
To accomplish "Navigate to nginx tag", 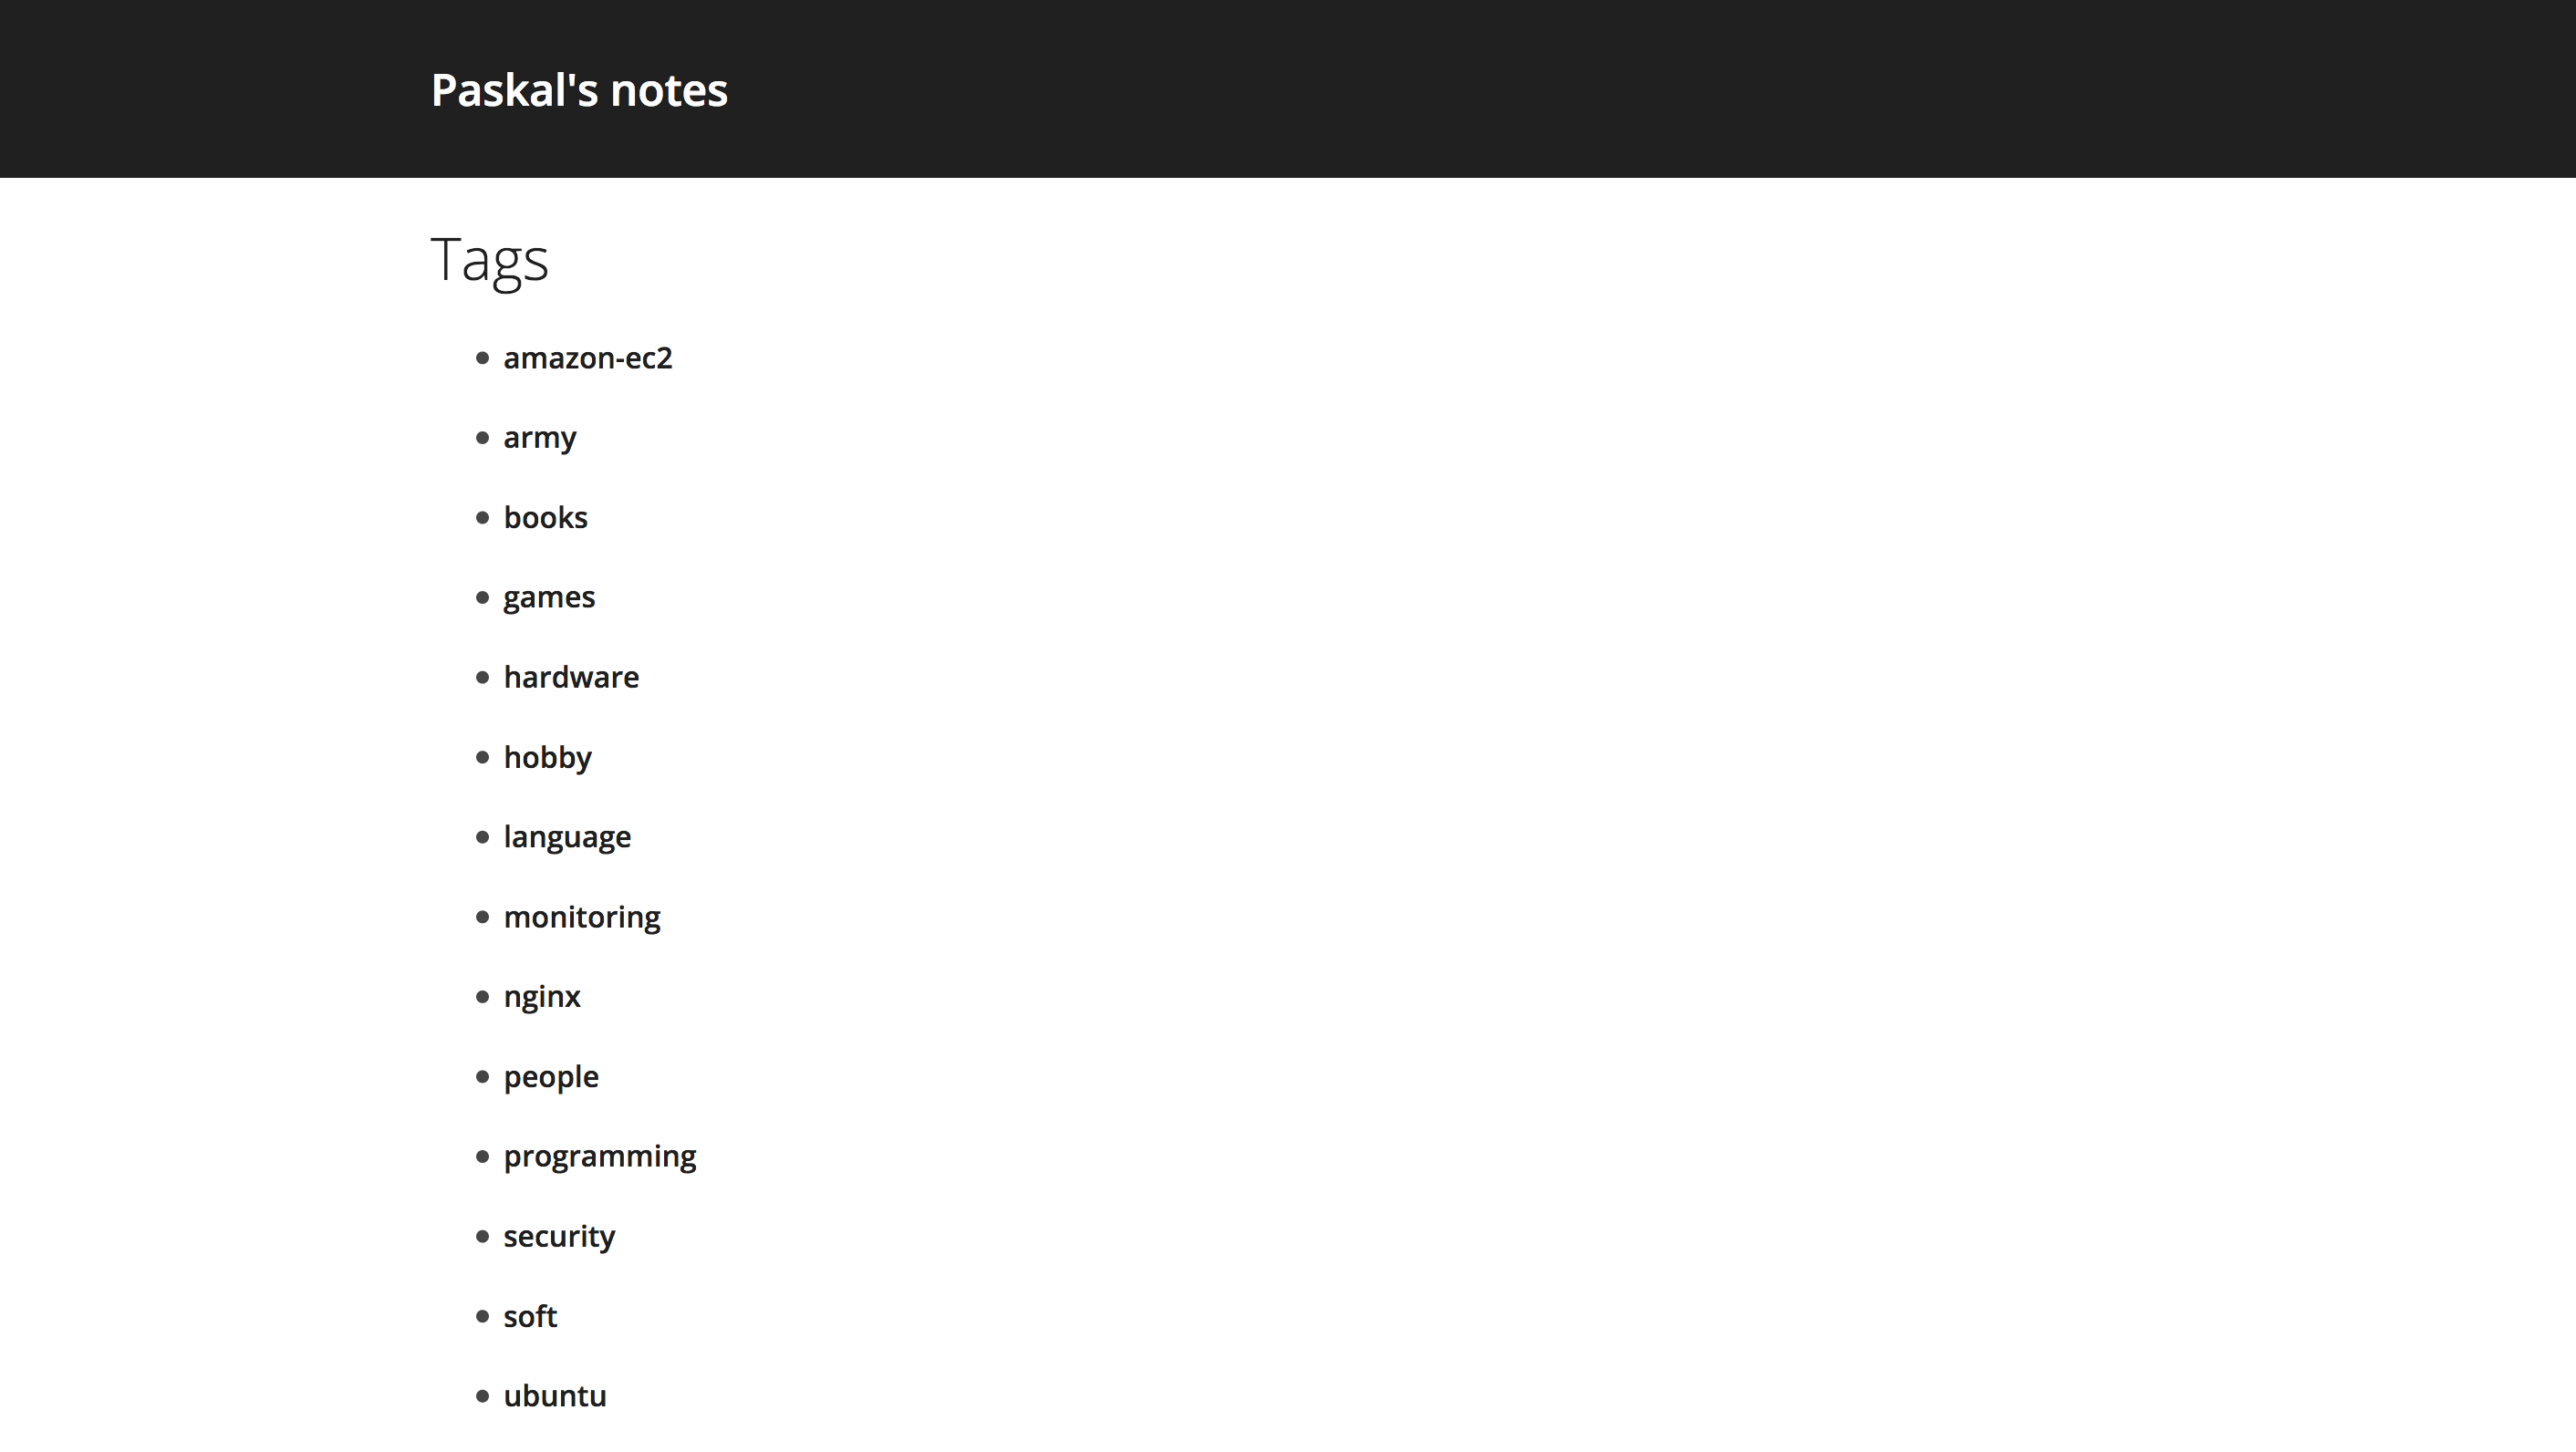I will pos(543,996).
